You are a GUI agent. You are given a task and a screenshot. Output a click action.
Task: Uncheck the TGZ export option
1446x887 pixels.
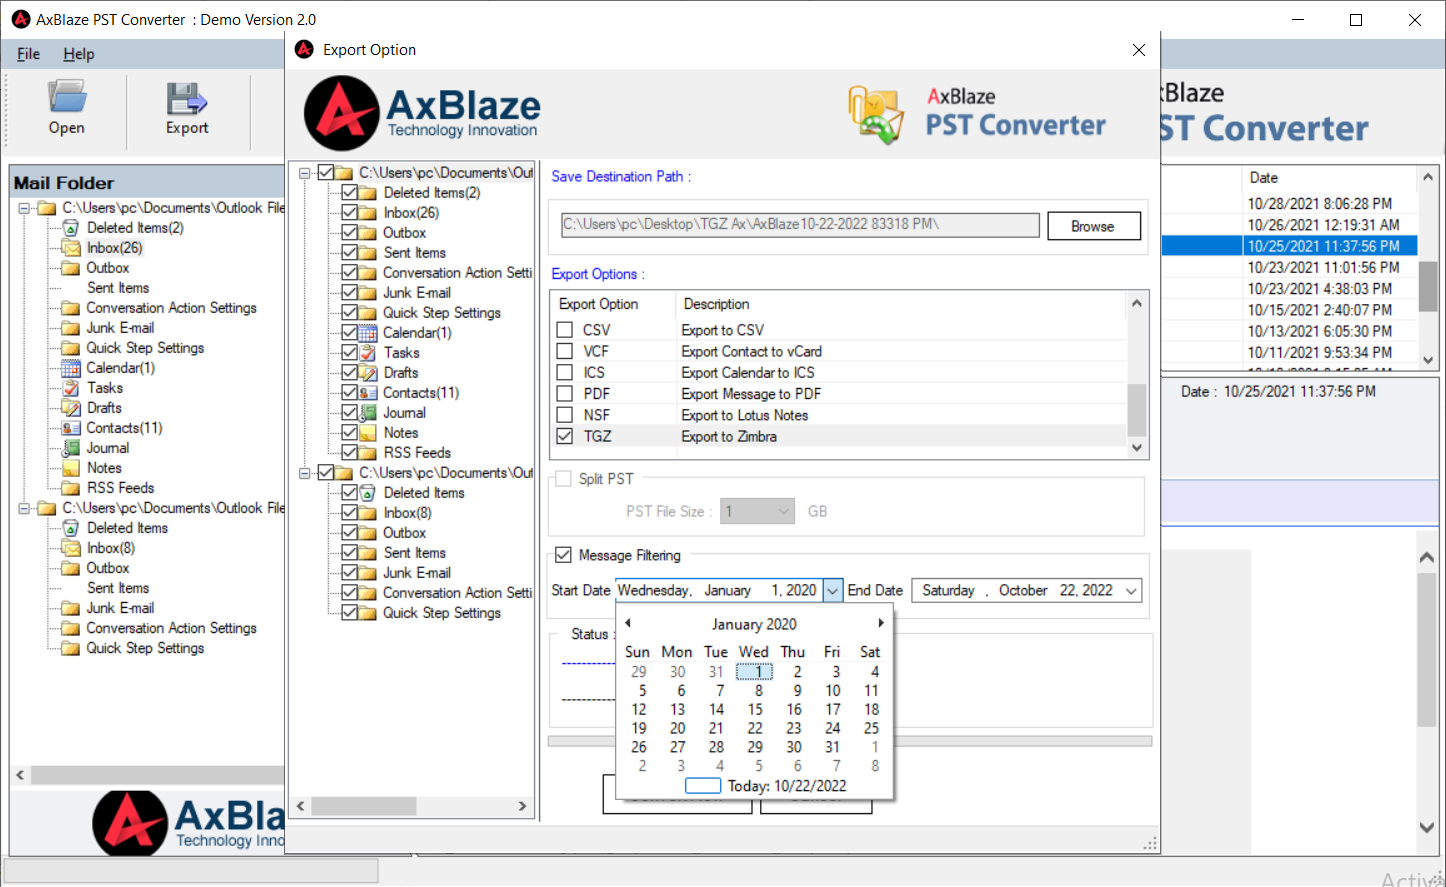tap(565, 436)
